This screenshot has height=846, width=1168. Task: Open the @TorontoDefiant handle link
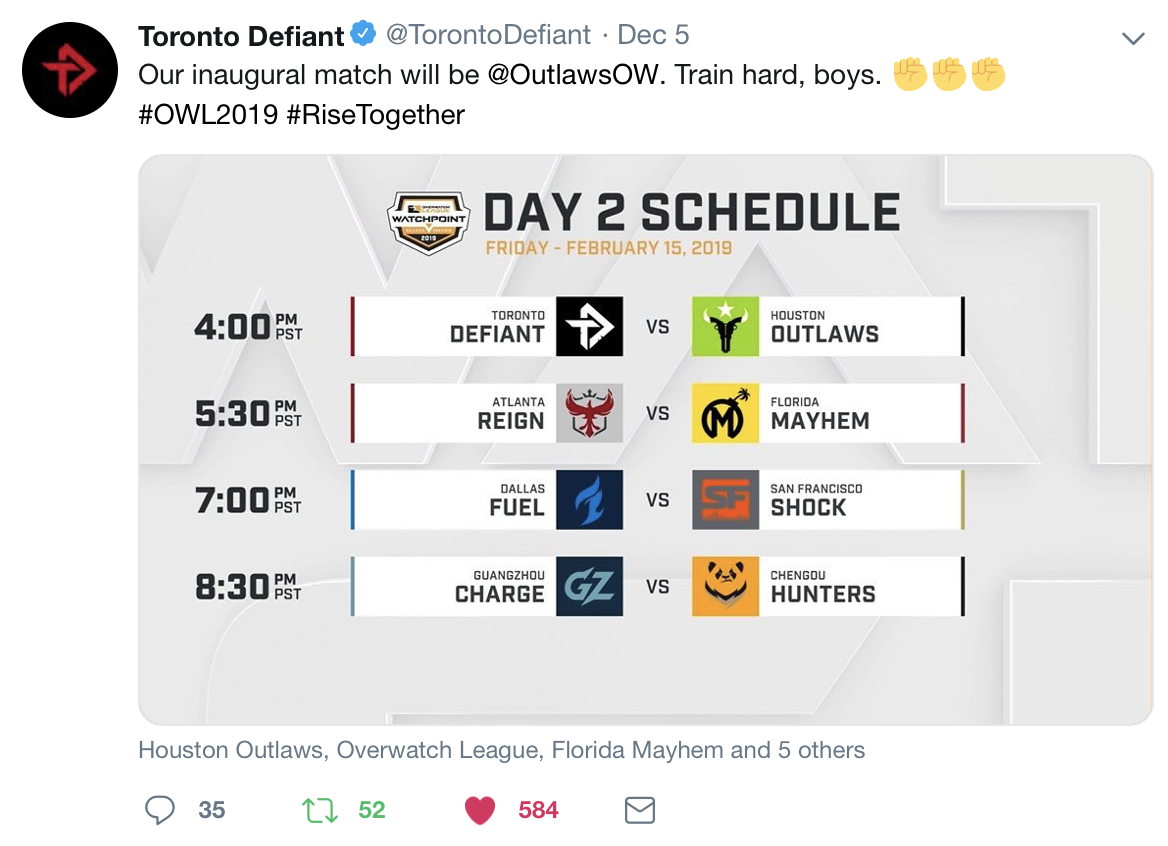click(x=488, y=35)
